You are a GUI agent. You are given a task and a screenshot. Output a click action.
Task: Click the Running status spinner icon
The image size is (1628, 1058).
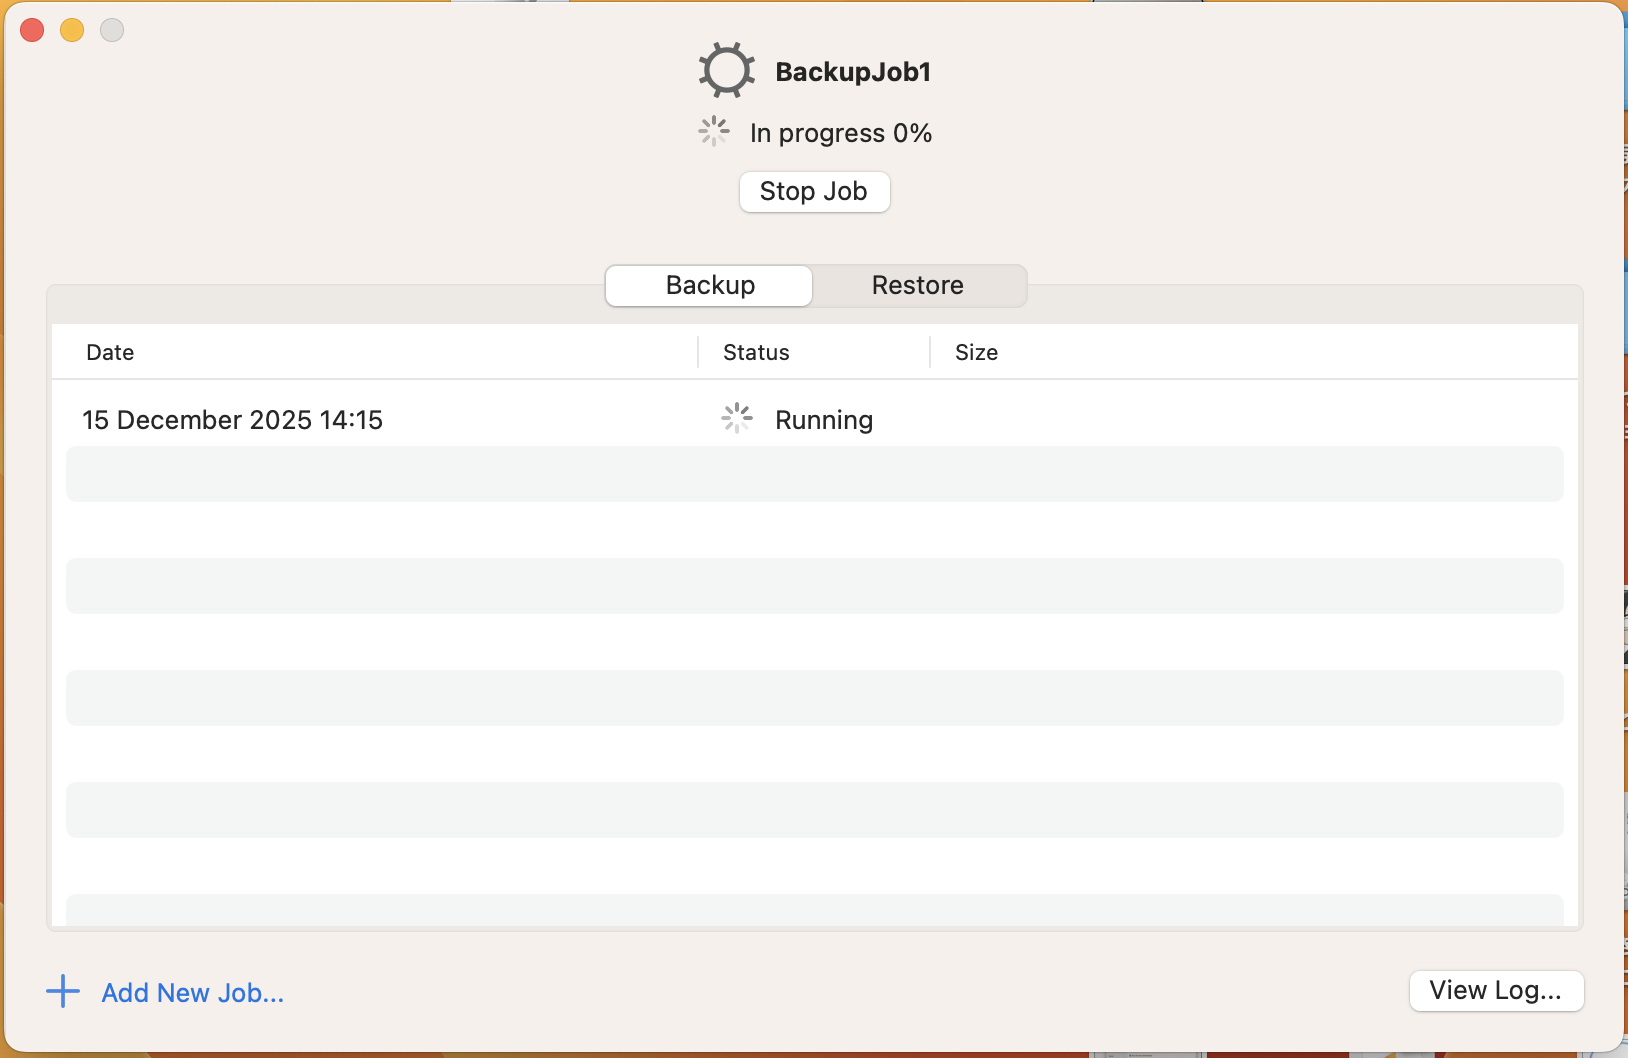737,419
